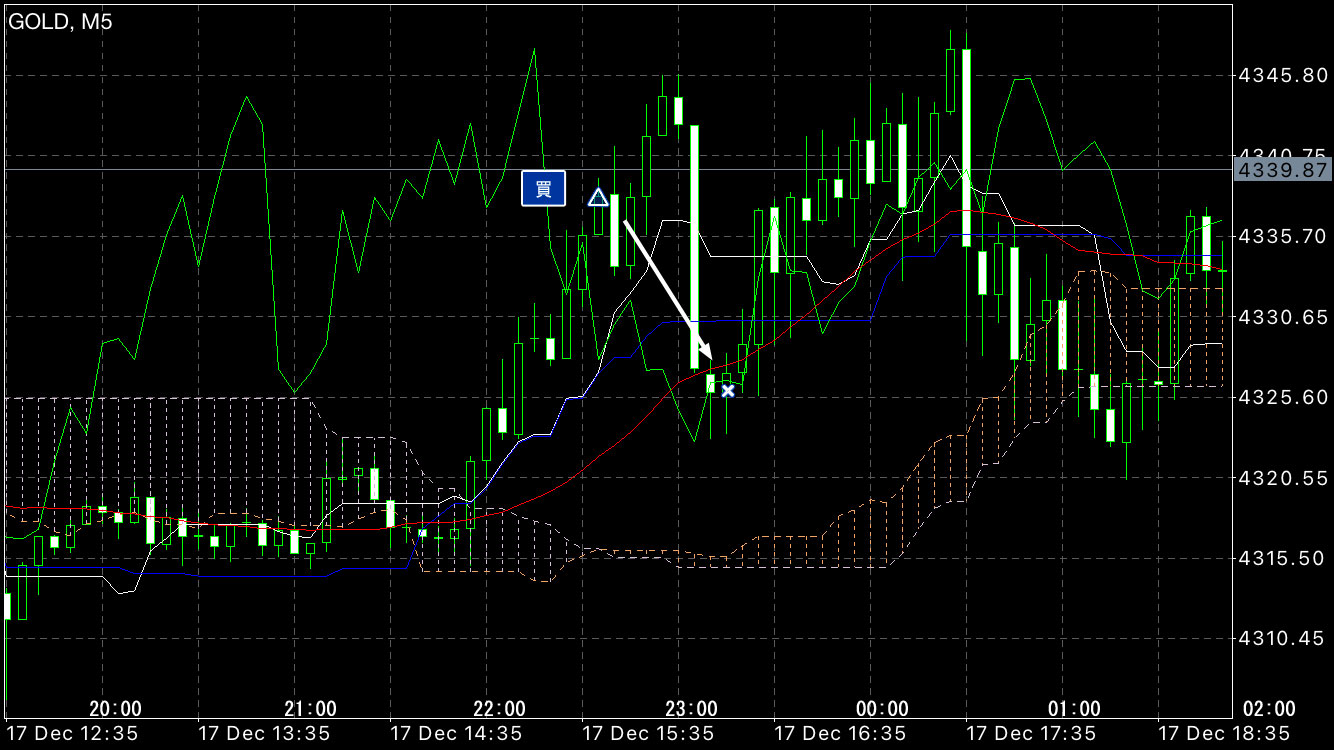Click the 00:00 time axis label
This screenshot has height=750, width=1334.
(x=882, y=709)
